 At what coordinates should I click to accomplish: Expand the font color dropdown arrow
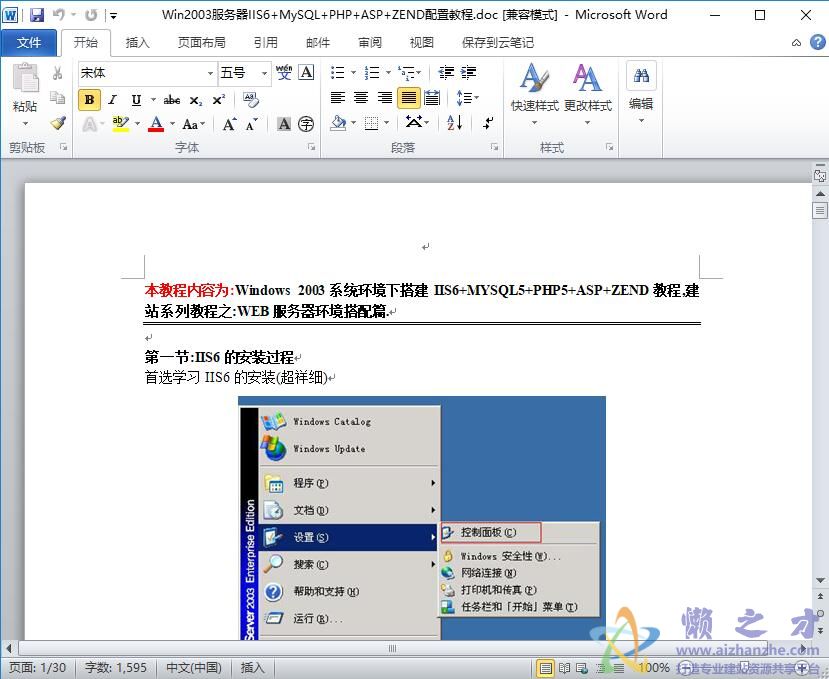[172, 122]
